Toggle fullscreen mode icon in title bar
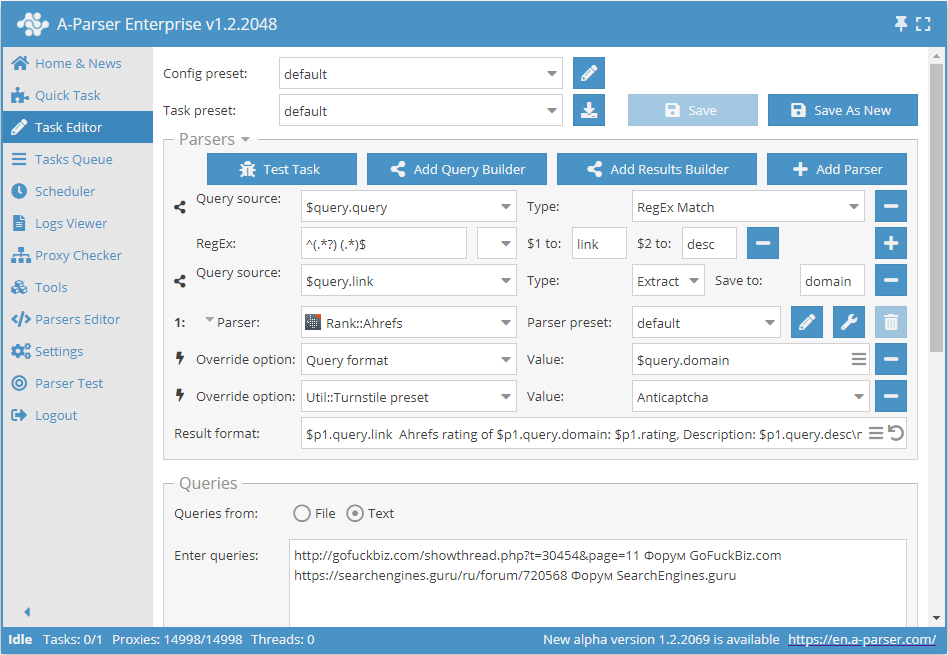This screenshot has height=655, width=948. [924, 23]
